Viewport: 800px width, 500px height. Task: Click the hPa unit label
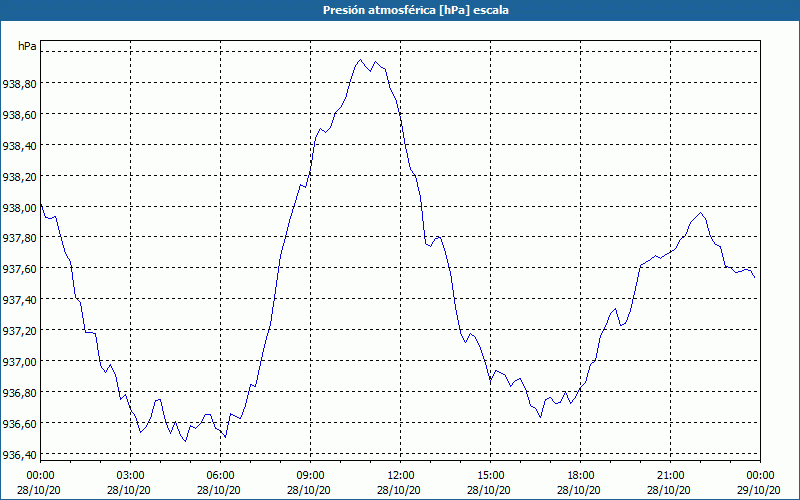(27, 46)
